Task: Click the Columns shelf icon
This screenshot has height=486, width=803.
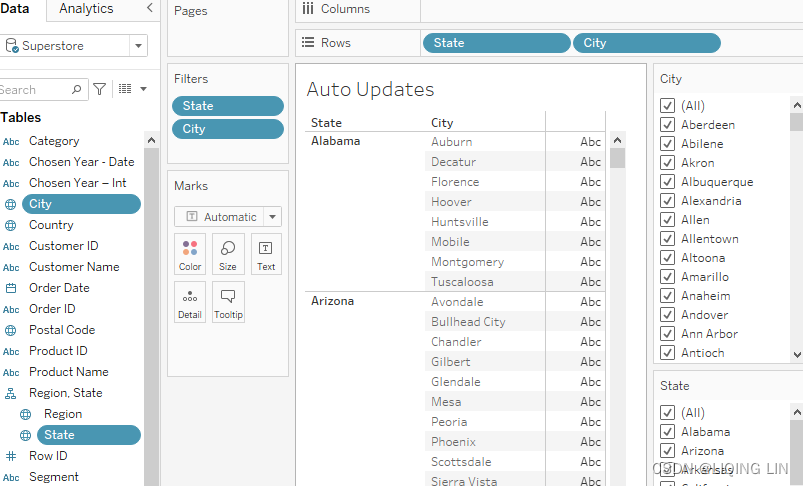Action: click(x=308, y=8)
